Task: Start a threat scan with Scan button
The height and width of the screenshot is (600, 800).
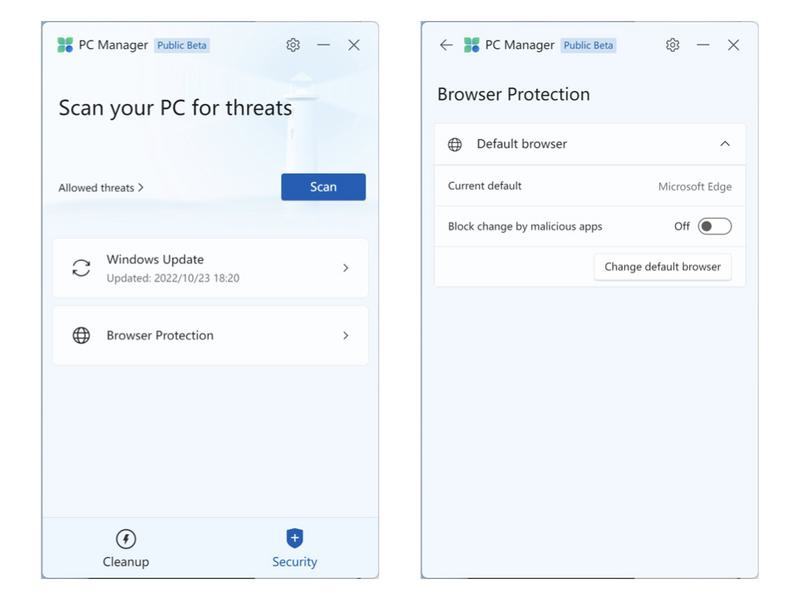Action: (323, 187)
